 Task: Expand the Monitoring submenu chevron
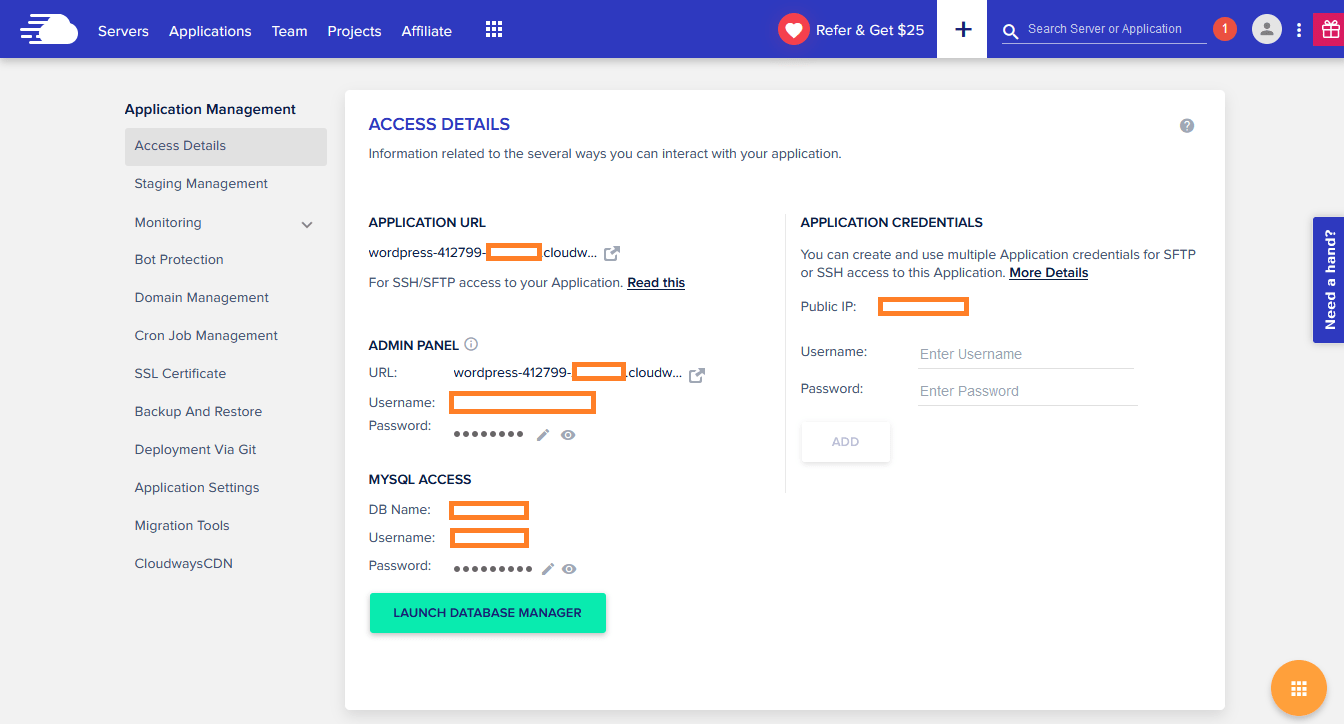(x=307, y=224)
